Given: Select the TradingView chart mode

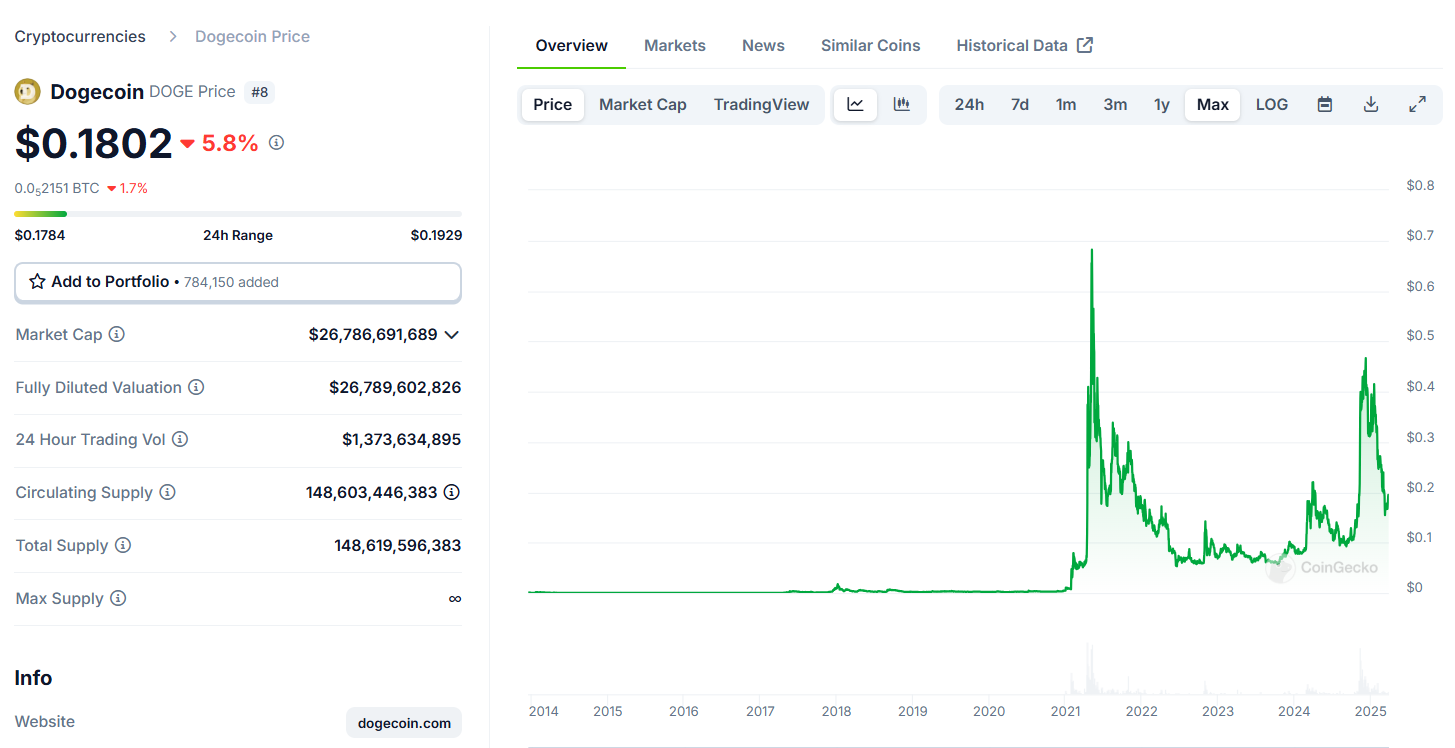Looking at the screenshot, I should pos(762,104).
